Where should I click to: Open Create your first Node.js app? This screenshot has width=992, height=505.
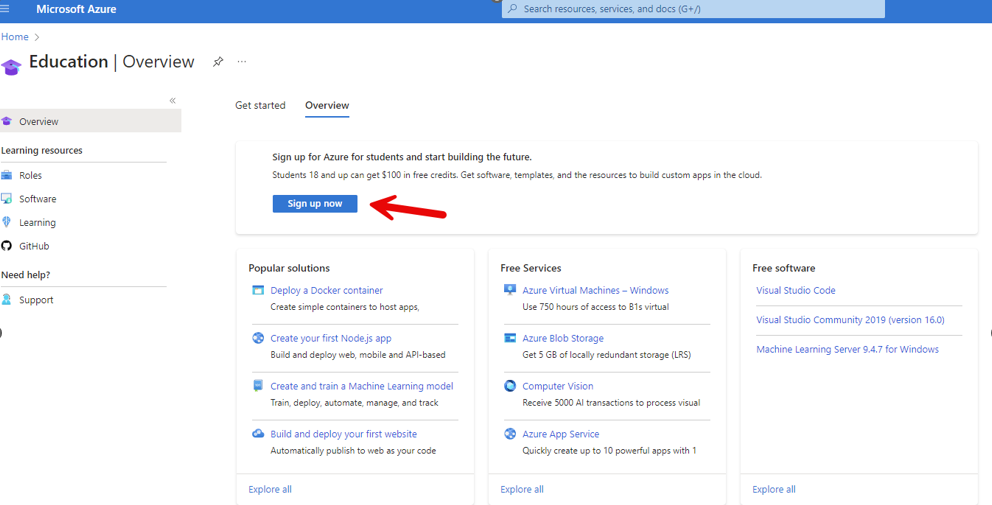pyautogui.click(x=331, y=339)
